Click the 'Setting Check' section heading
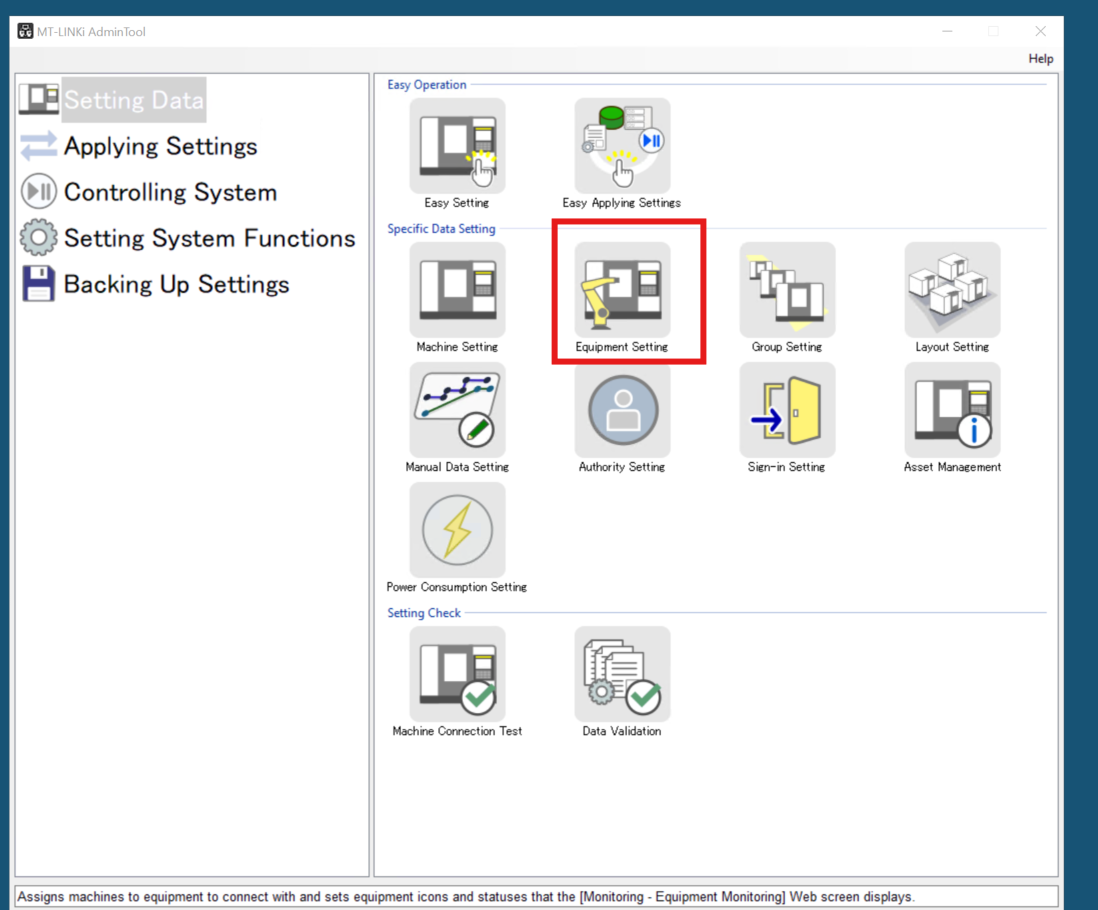 [424, 613]
